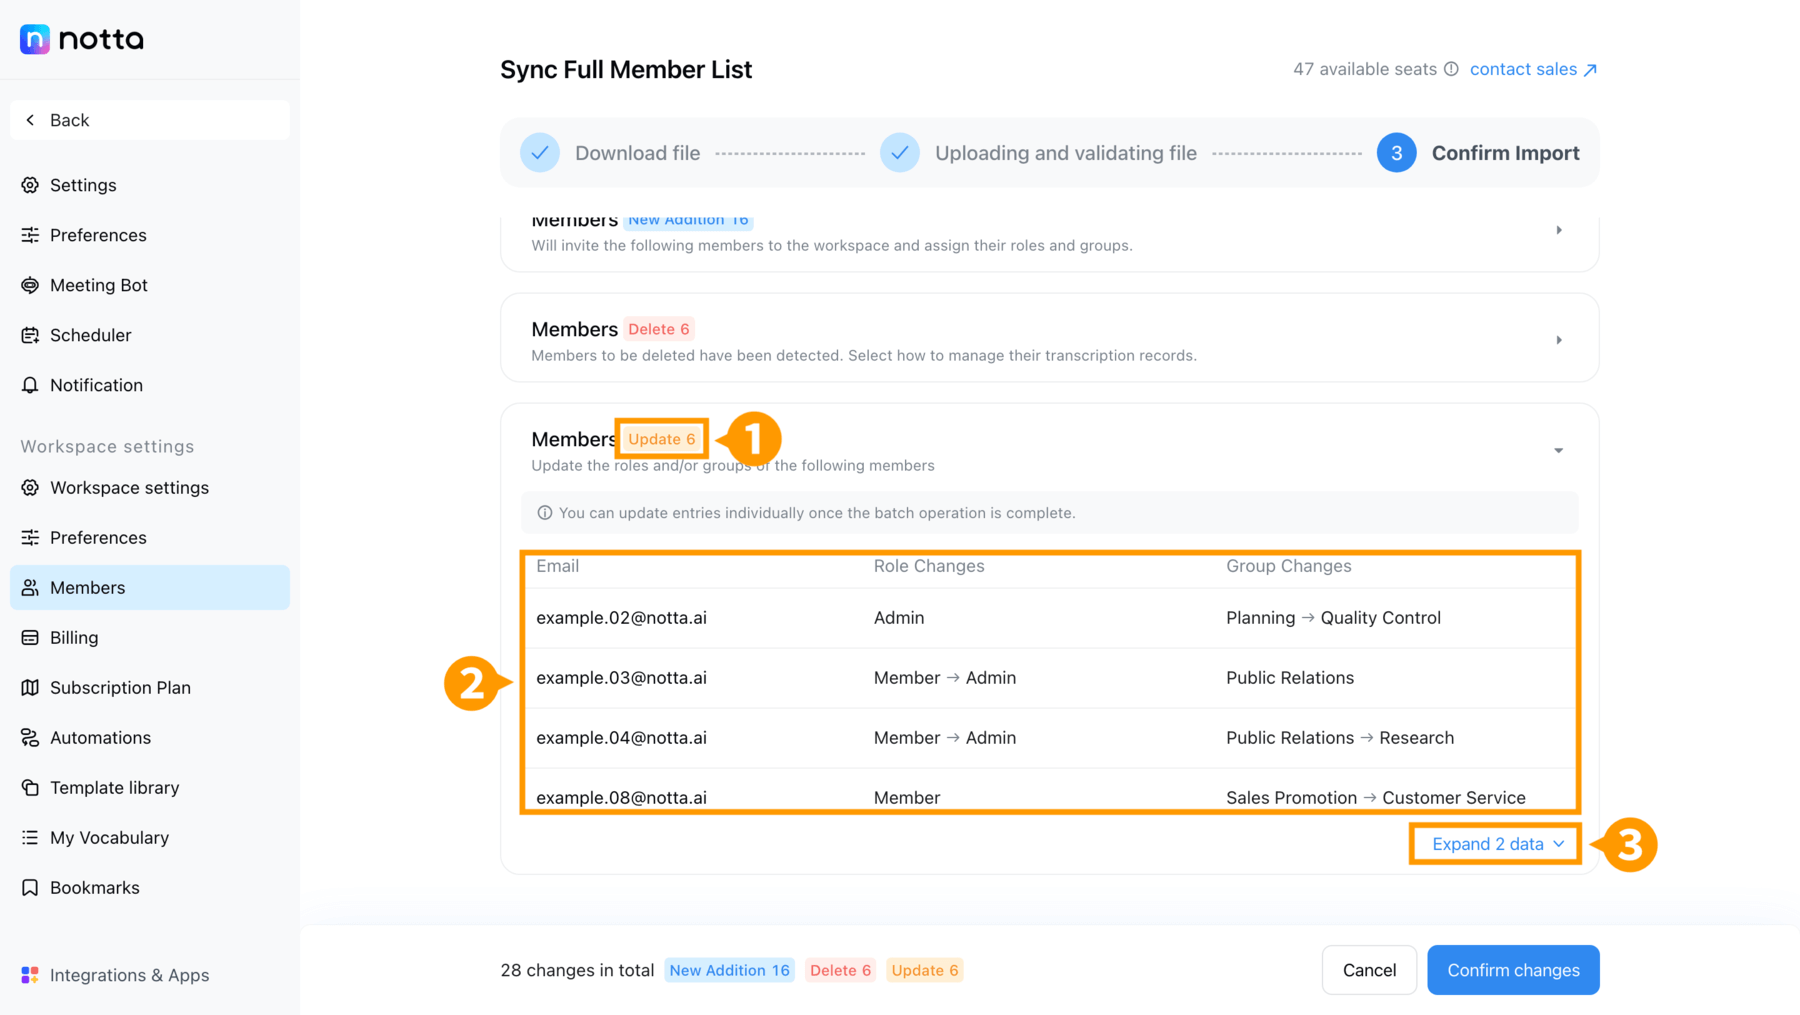Open Notification settings
This screenshot has width=1800, height=1015.
point(150,385)
